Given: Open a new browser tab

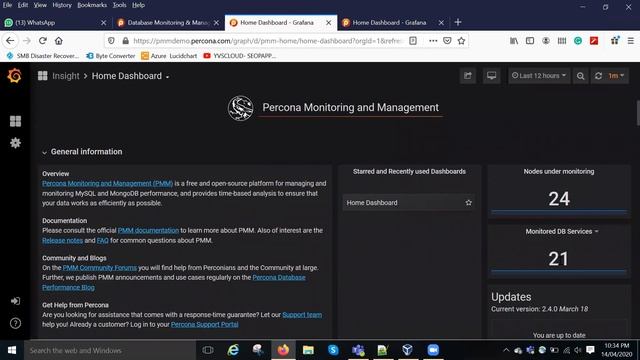Looking at the screenshot, I should point(458,22).
